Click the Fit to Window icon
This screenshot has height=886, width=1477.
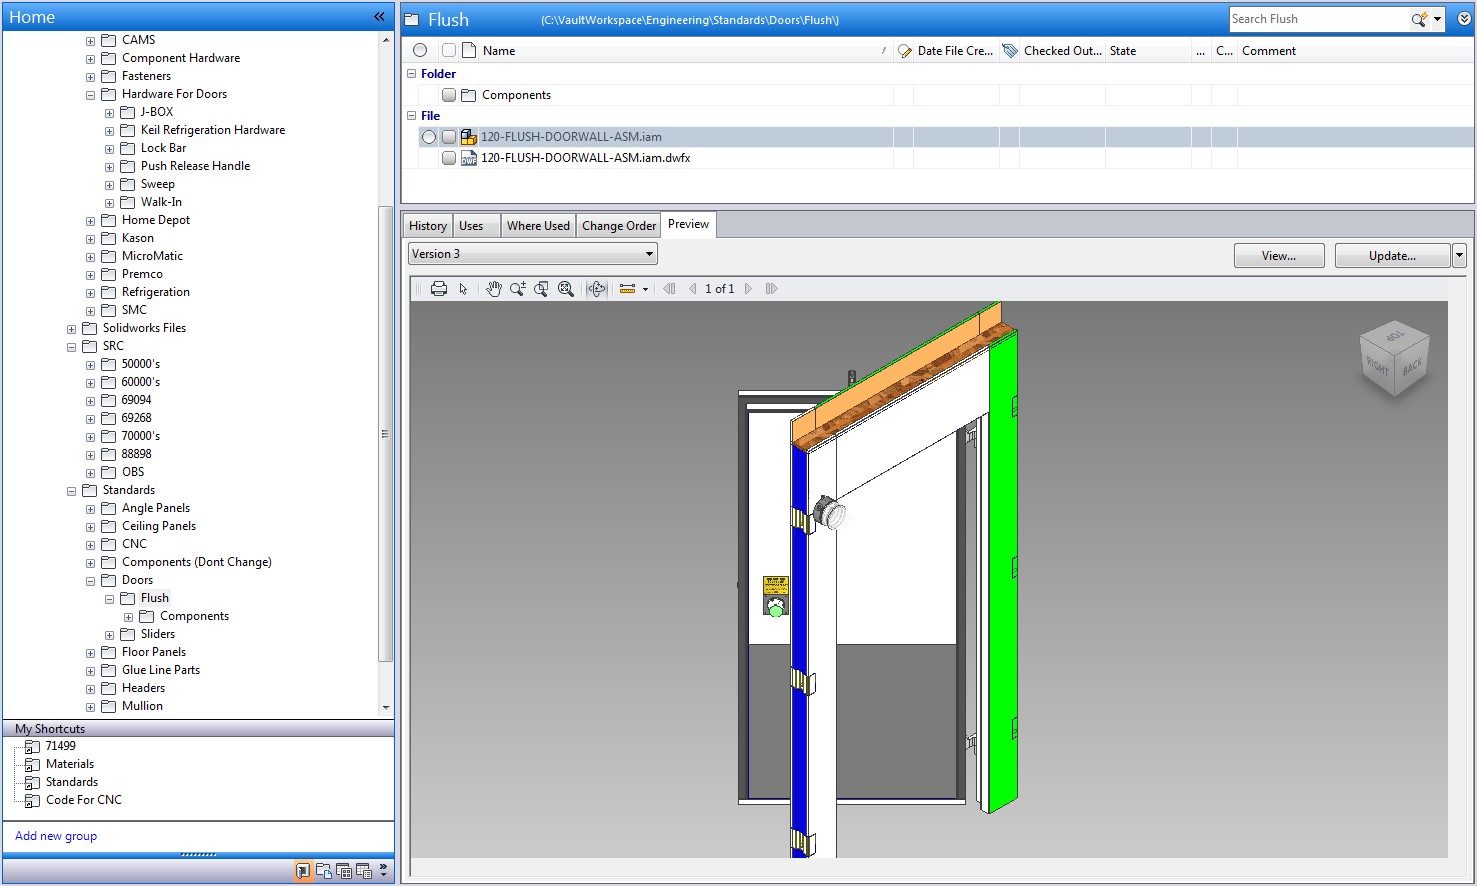(566, 288)
